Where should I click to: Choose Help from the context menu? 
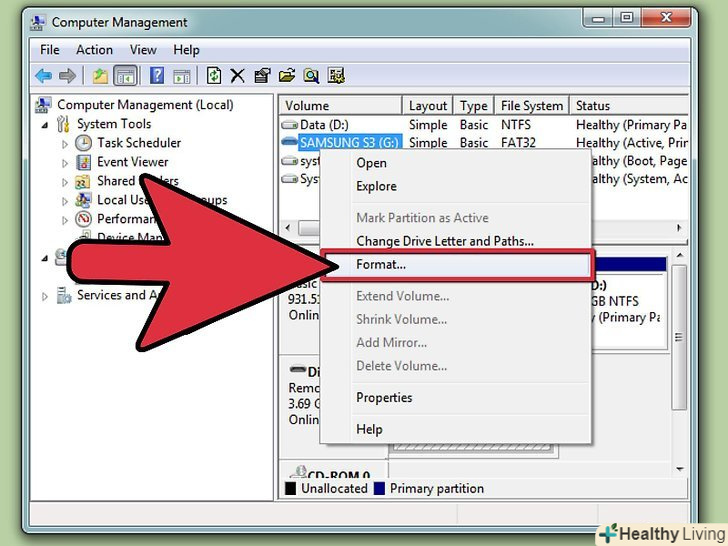(455, 429)
